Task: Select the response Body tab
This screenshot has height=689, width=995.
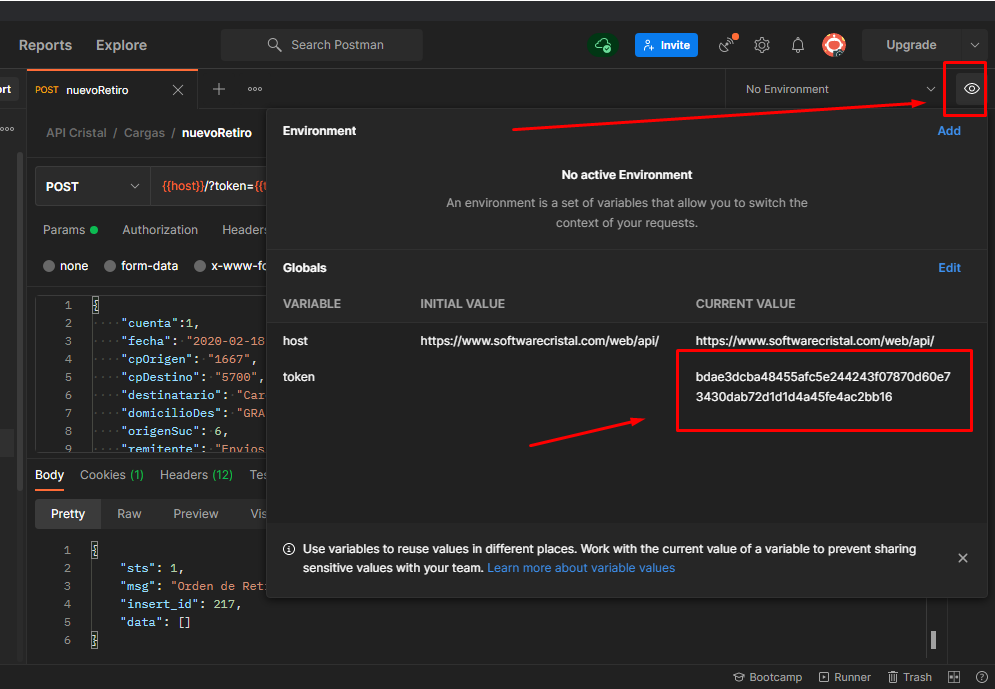Action: coord(49,475)
